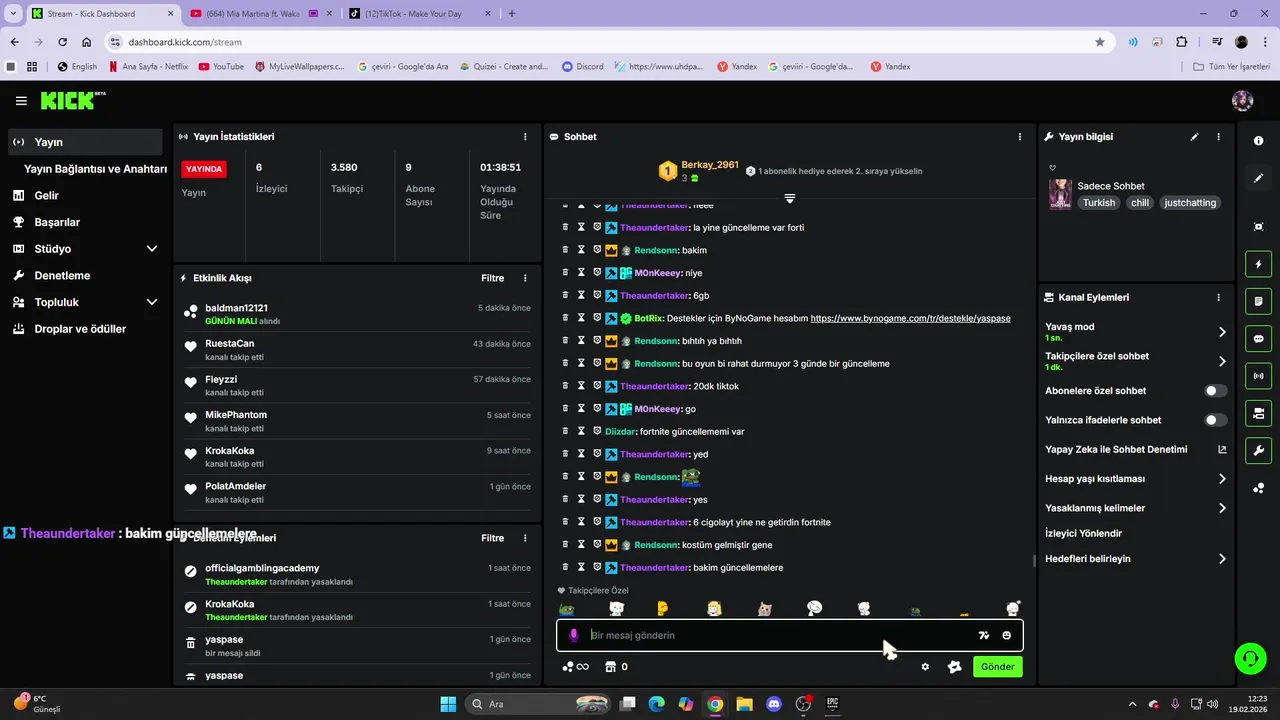Open the Netflix bookmark

[147, 67]
